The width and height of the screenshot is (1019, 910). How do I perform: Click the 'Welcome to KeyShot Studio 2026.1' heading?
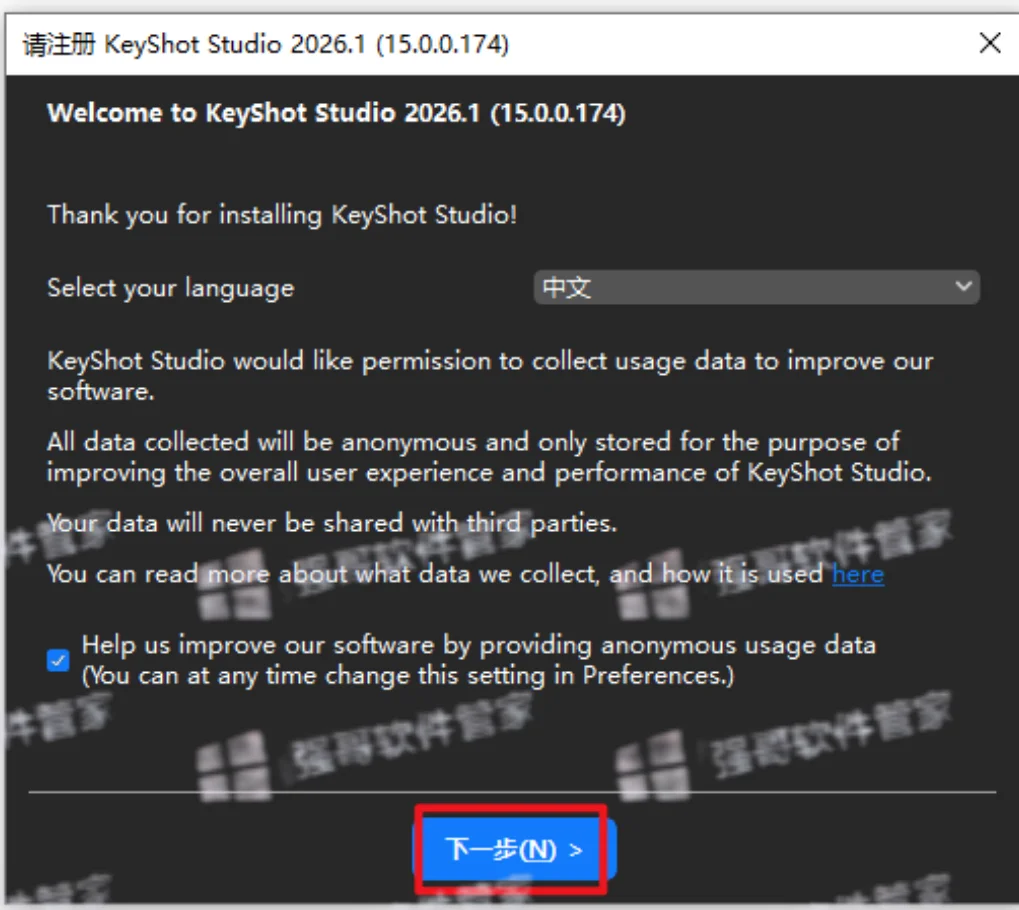[336, 113]
